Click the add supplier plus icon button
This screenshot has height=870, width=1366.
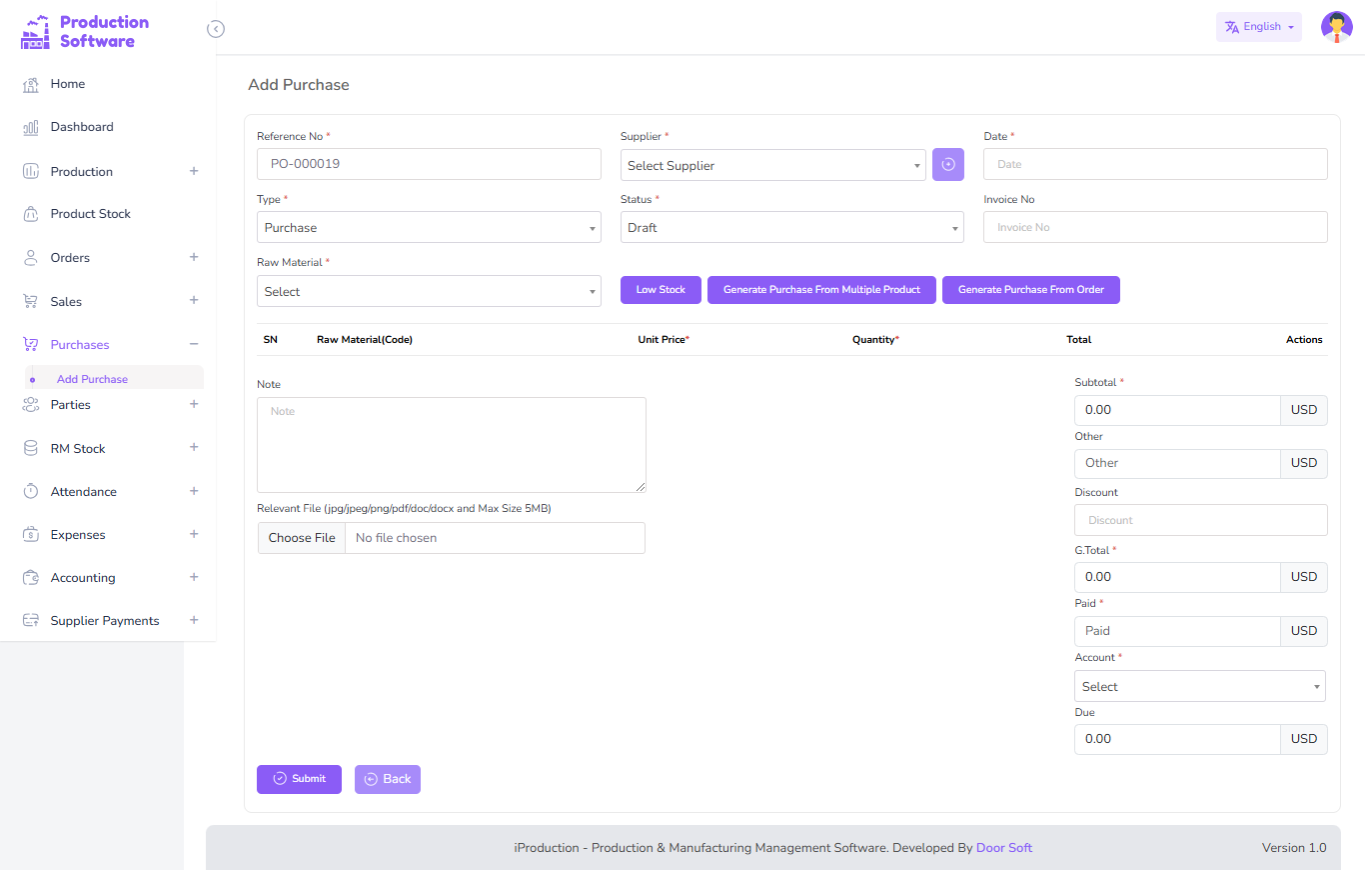pyautogui.click(x=948, y=164)
